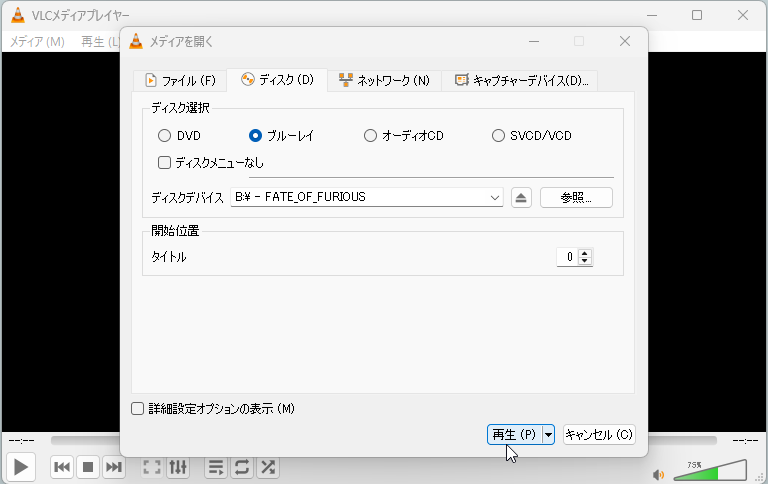Increase the タイトル value with up arrow
768x484 pixels.
click(585, 253)
